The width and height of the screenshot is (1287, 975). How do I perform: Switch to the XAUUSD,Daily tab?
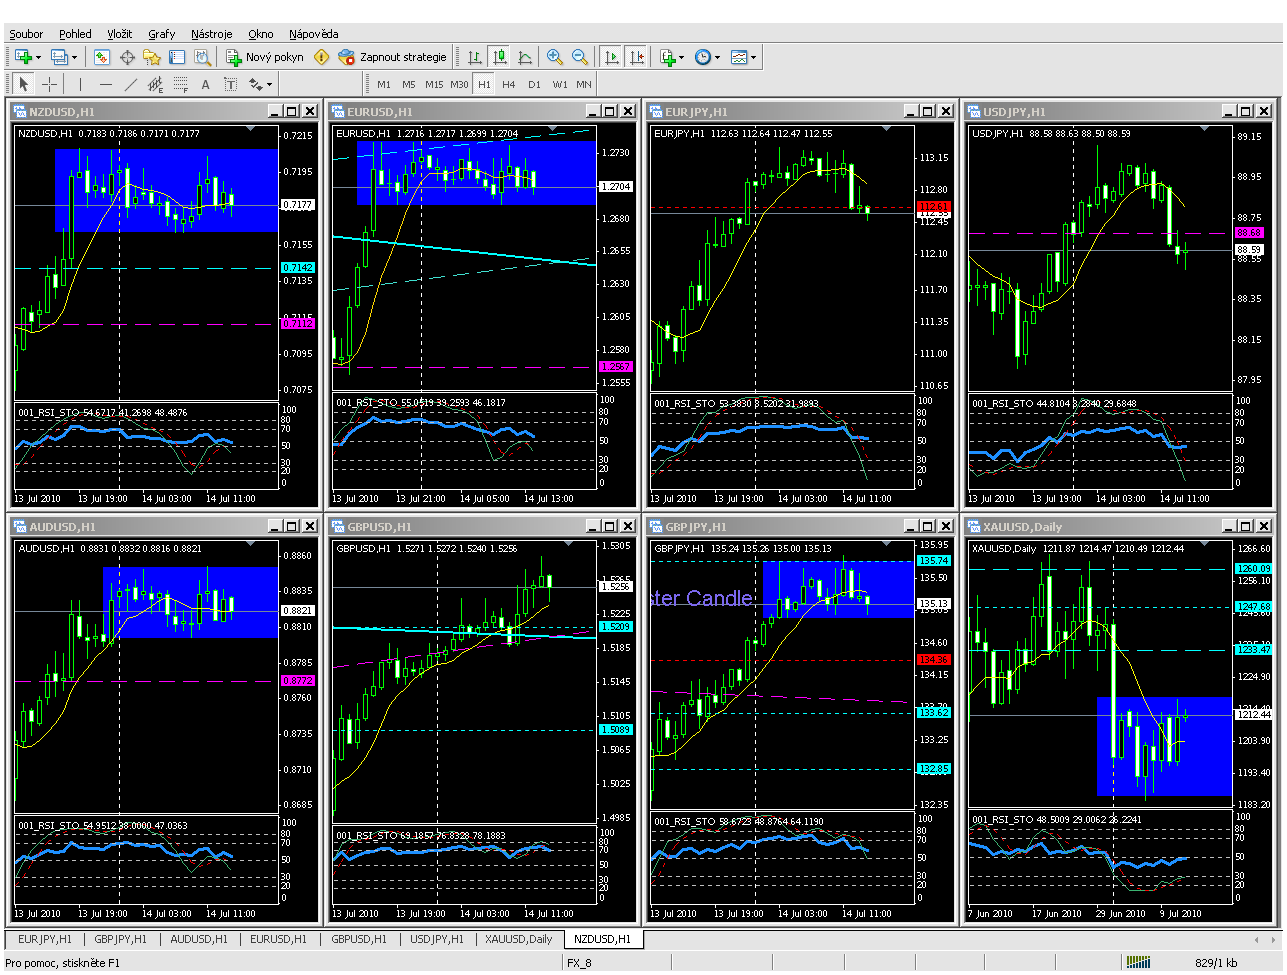518,940
